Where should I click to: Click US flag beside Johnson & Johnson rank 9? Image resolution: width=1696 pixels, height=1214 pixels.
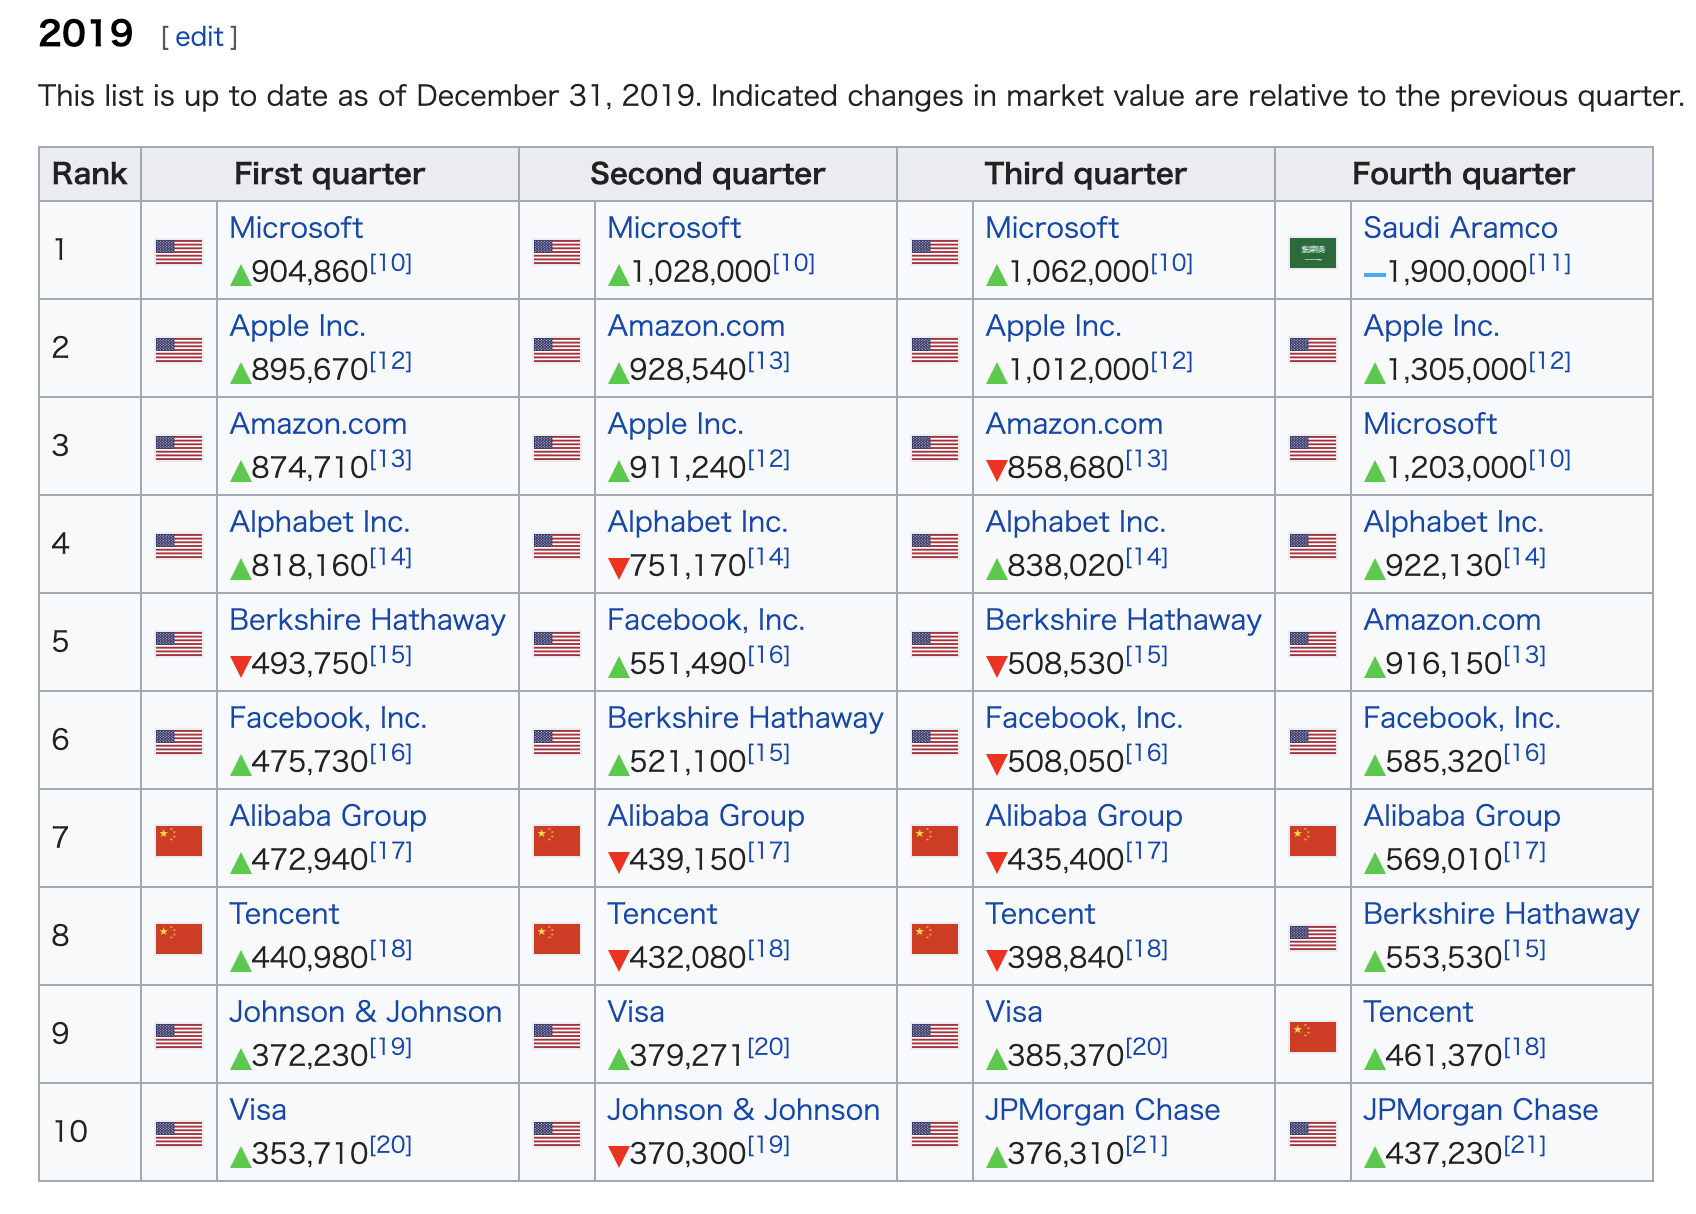tap(179, 1036)
